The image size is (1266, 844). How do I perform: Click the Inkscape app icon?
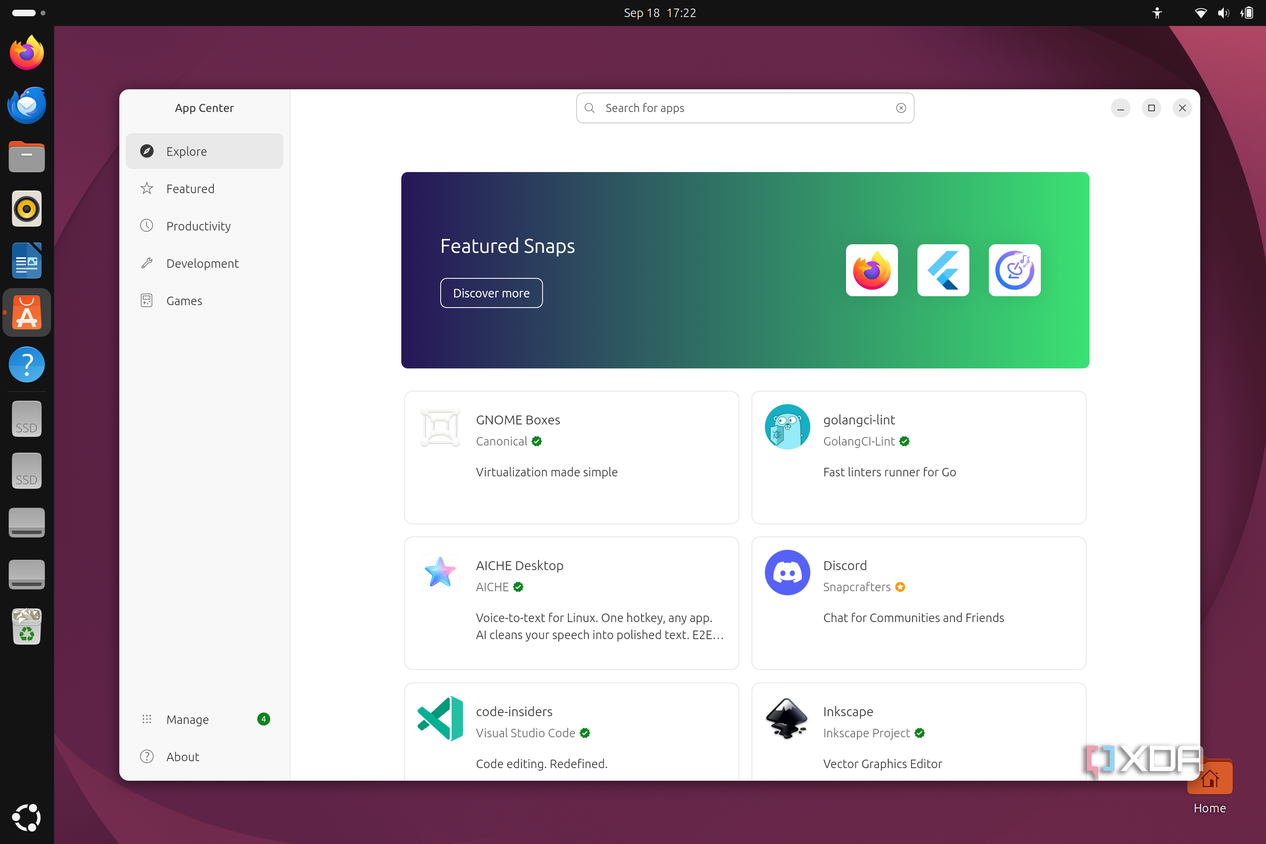point(787,719)
